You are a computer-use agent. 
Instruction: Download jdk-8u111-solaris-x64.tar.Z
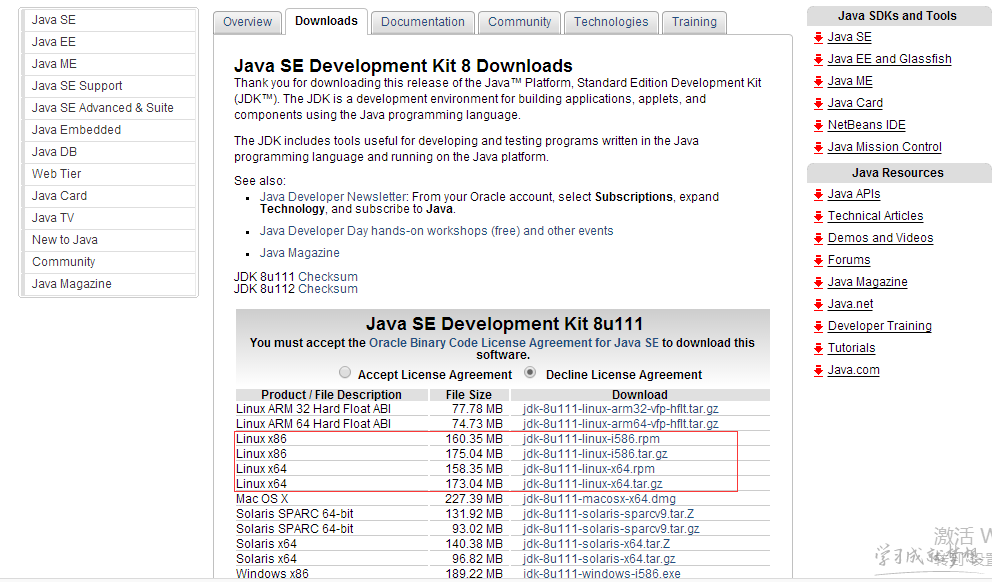pos(597,544)
